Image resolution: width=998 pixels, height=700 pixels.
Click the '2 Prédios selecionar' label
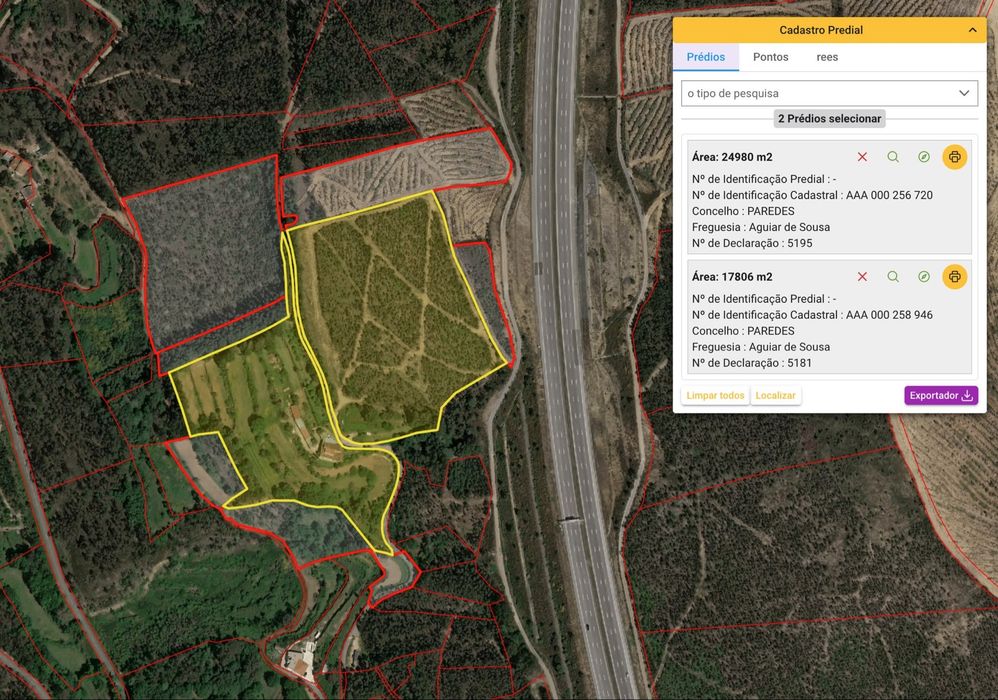coord(829,118)
